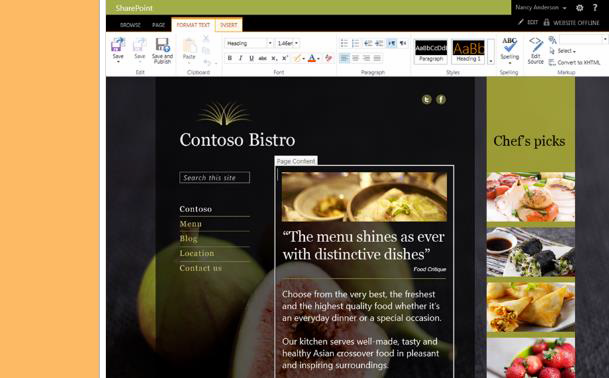This screenshot has width=609, height=378.
Task: Expand the Styles gallery arrow
Action: (x=491, y=61)
